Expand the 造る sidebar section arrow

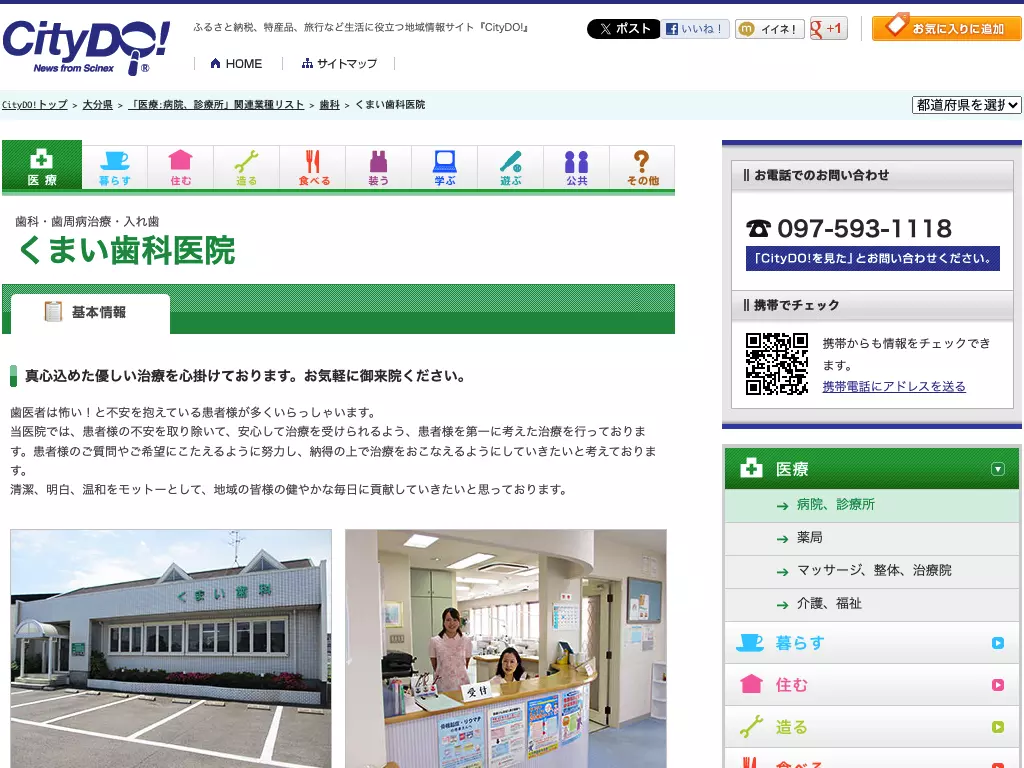[997, 727]
